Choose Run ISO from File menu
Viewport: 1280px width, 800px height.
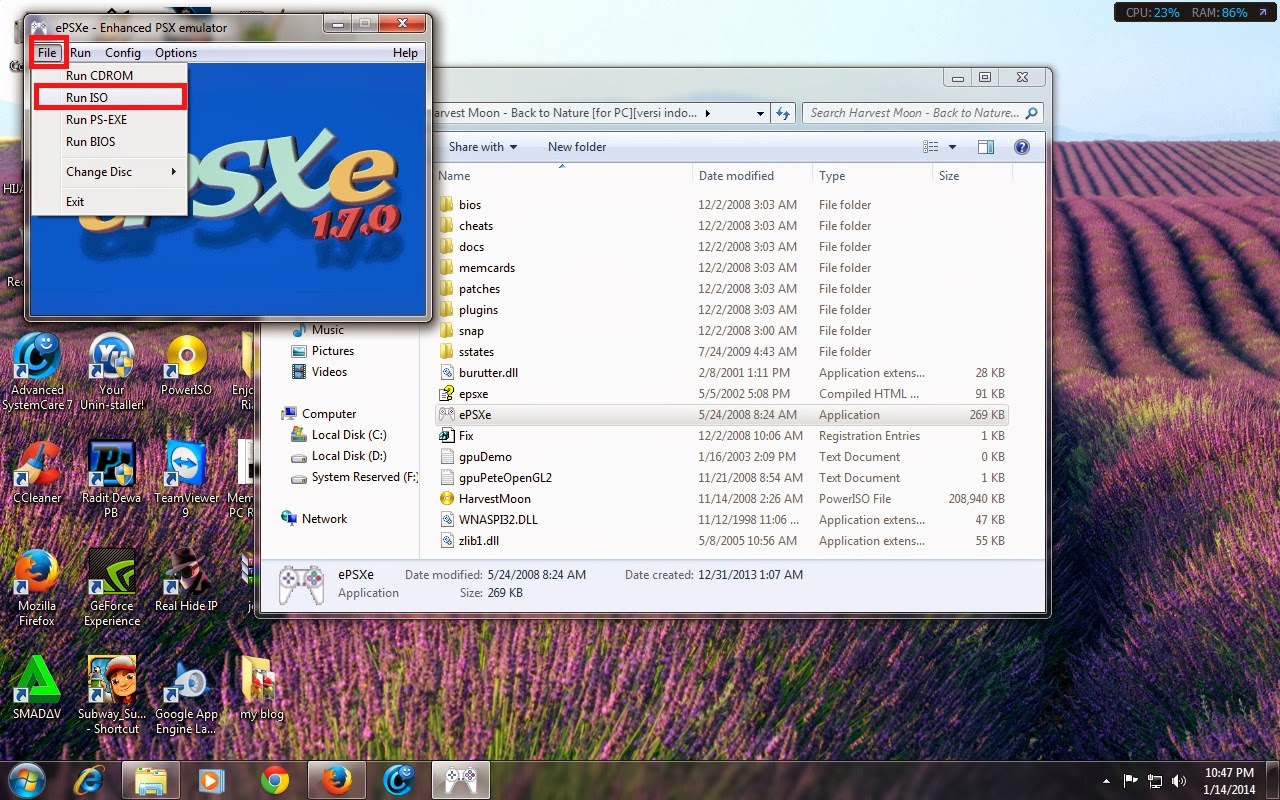[x=110, y=98]
